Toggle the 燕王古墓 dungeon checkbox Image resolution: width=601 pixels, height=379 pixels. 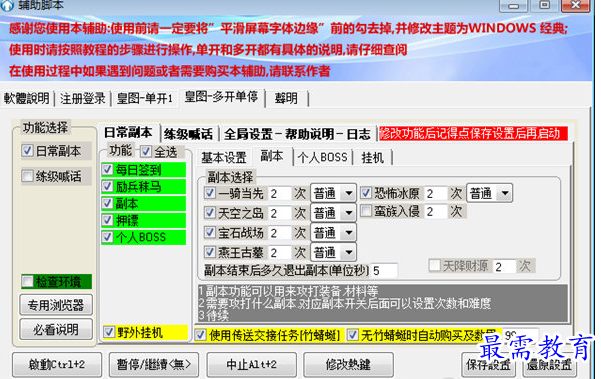pos(210,252)
